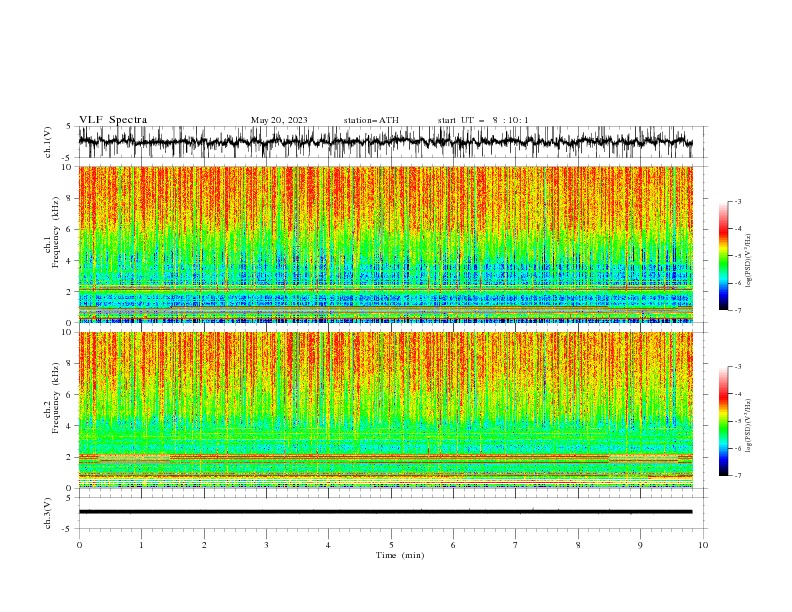Click time axis tick label "9"

point(640,545)
